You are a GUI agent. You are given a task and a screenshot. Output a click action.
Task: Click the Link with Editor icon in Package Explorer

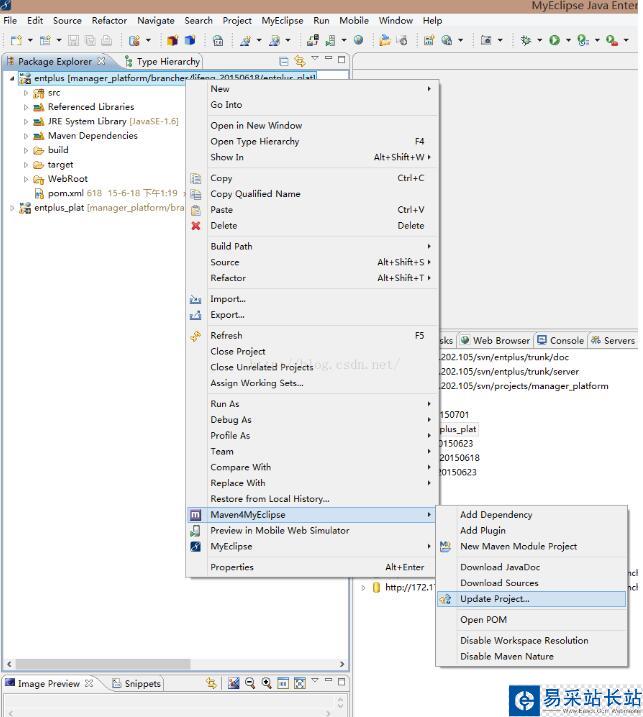[300, 60]
